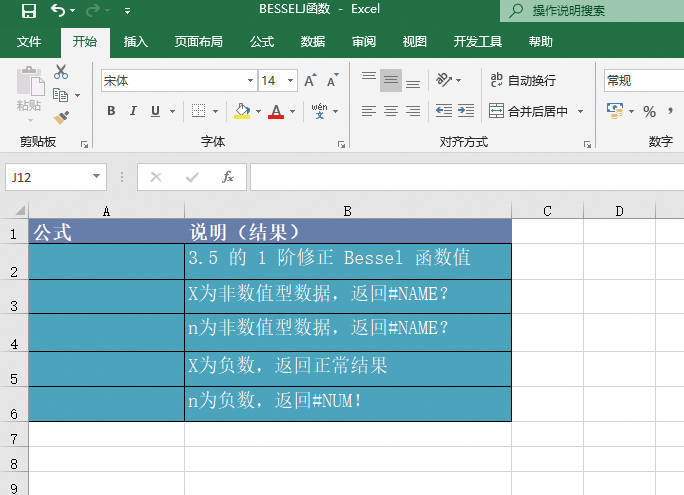Click the Format Painter brush icon
Screen dimensions: 684x495
point(61,117)
